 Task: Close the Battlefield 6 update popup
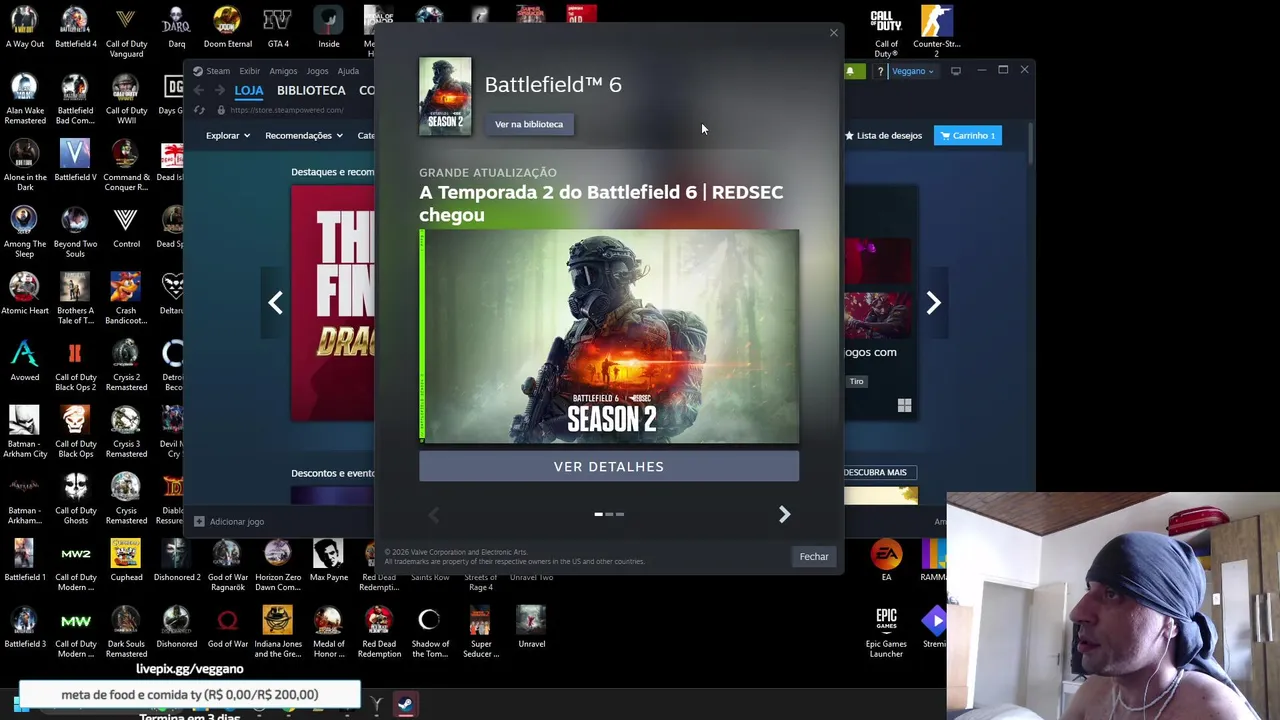[x=833, y=33]
